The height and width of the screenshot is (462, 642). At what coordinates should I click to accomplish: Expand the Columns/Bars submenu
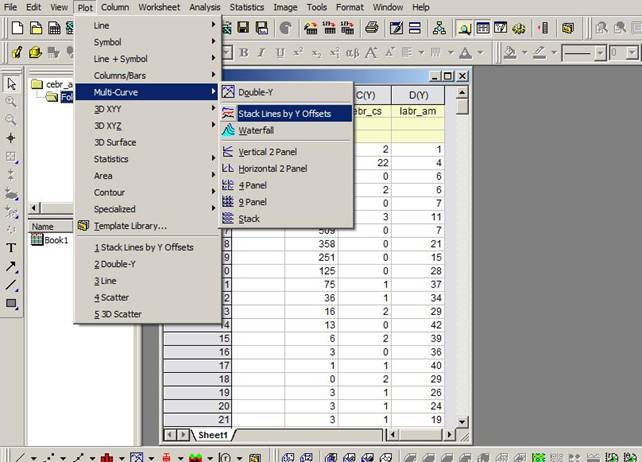pos(148,75)
